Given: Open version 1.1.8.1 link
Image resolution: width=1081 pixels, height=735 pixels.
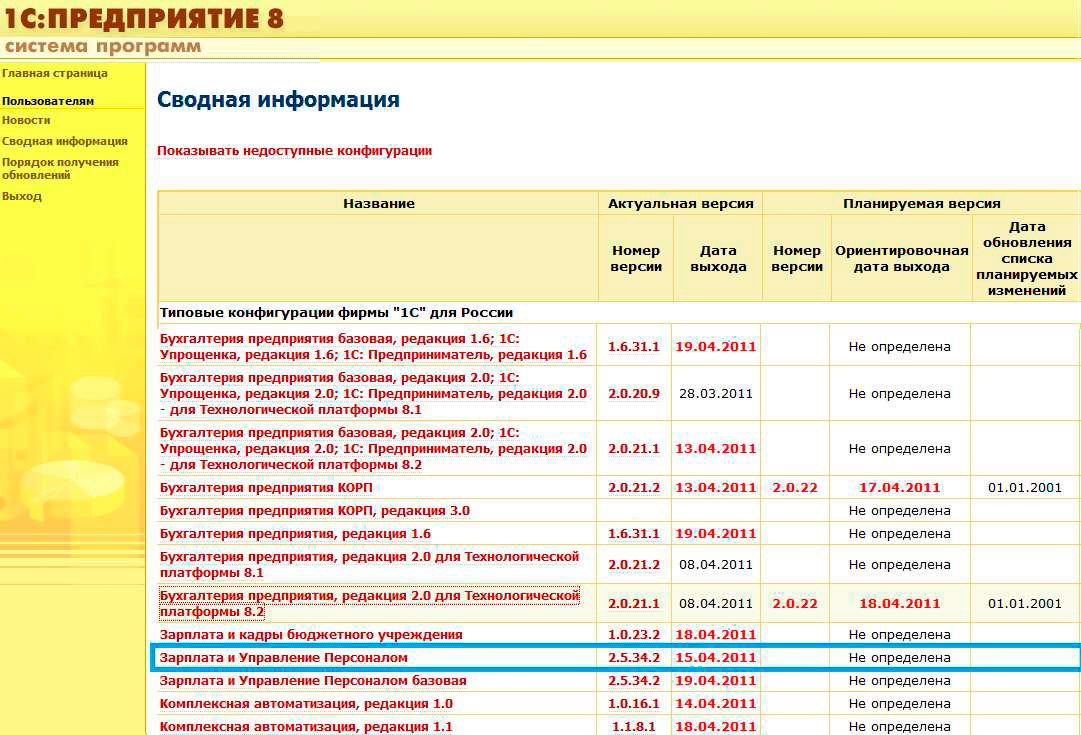Looking at the screenshot, I should (634, 727).
